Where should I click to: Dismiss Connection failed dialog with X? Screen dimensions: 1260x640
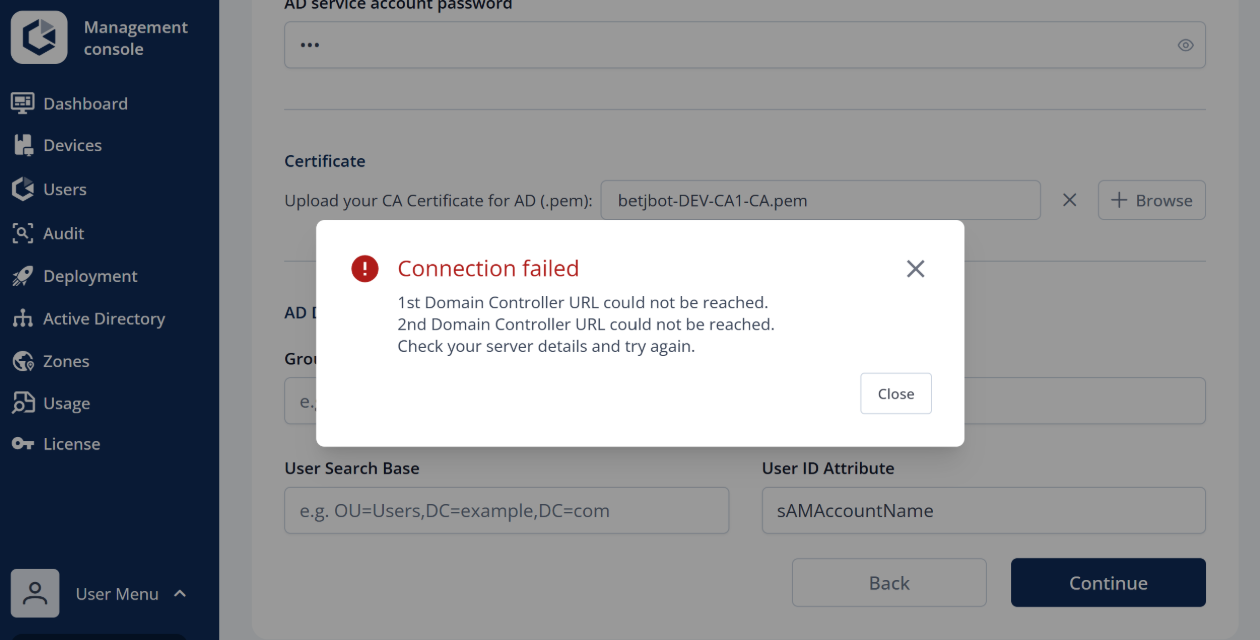point(915,269)
